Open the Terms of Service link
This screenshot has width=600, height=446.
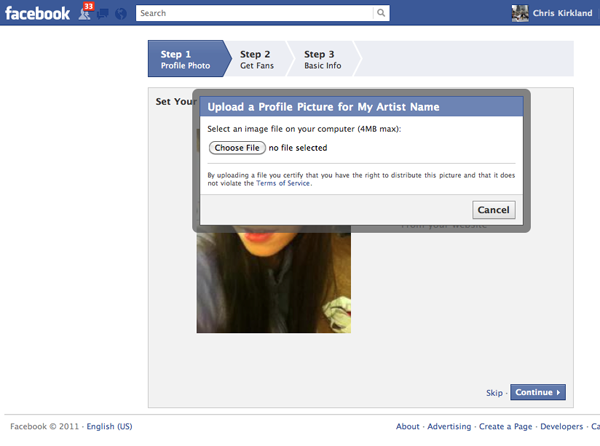[283, 183]
